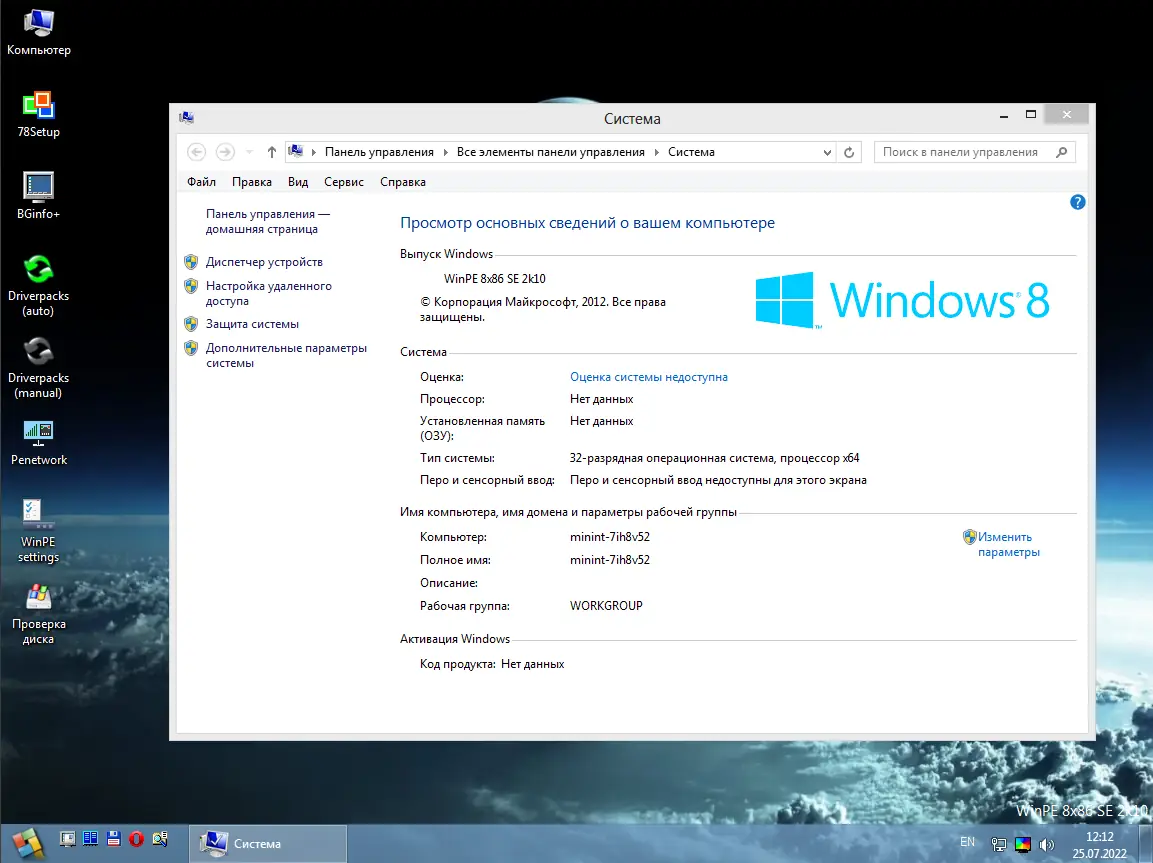Screen dimensions: 1153x863
Task: Click Изменить параметры link
Action: pos(1008,545)
